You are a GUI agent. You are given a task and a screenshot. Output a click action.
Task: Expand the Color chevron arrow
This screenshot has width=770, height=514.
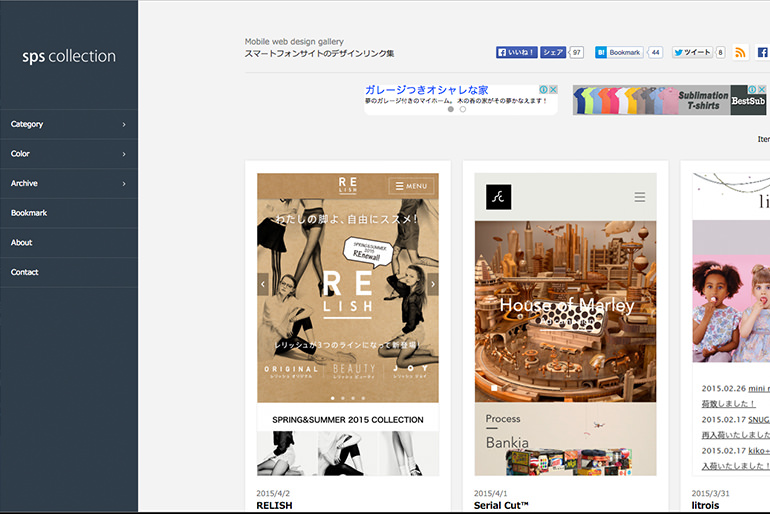(124, 154)
